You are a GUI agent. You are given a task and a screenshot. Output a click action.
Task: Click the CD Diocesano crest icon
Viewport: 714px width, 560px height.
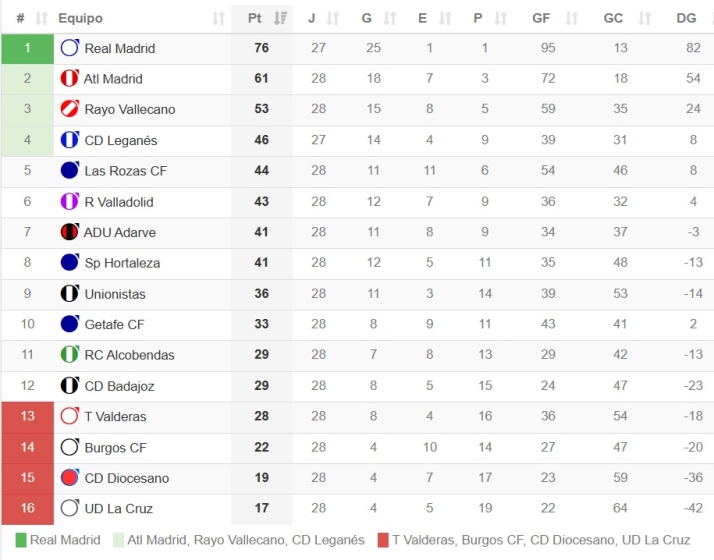point(69,478)
